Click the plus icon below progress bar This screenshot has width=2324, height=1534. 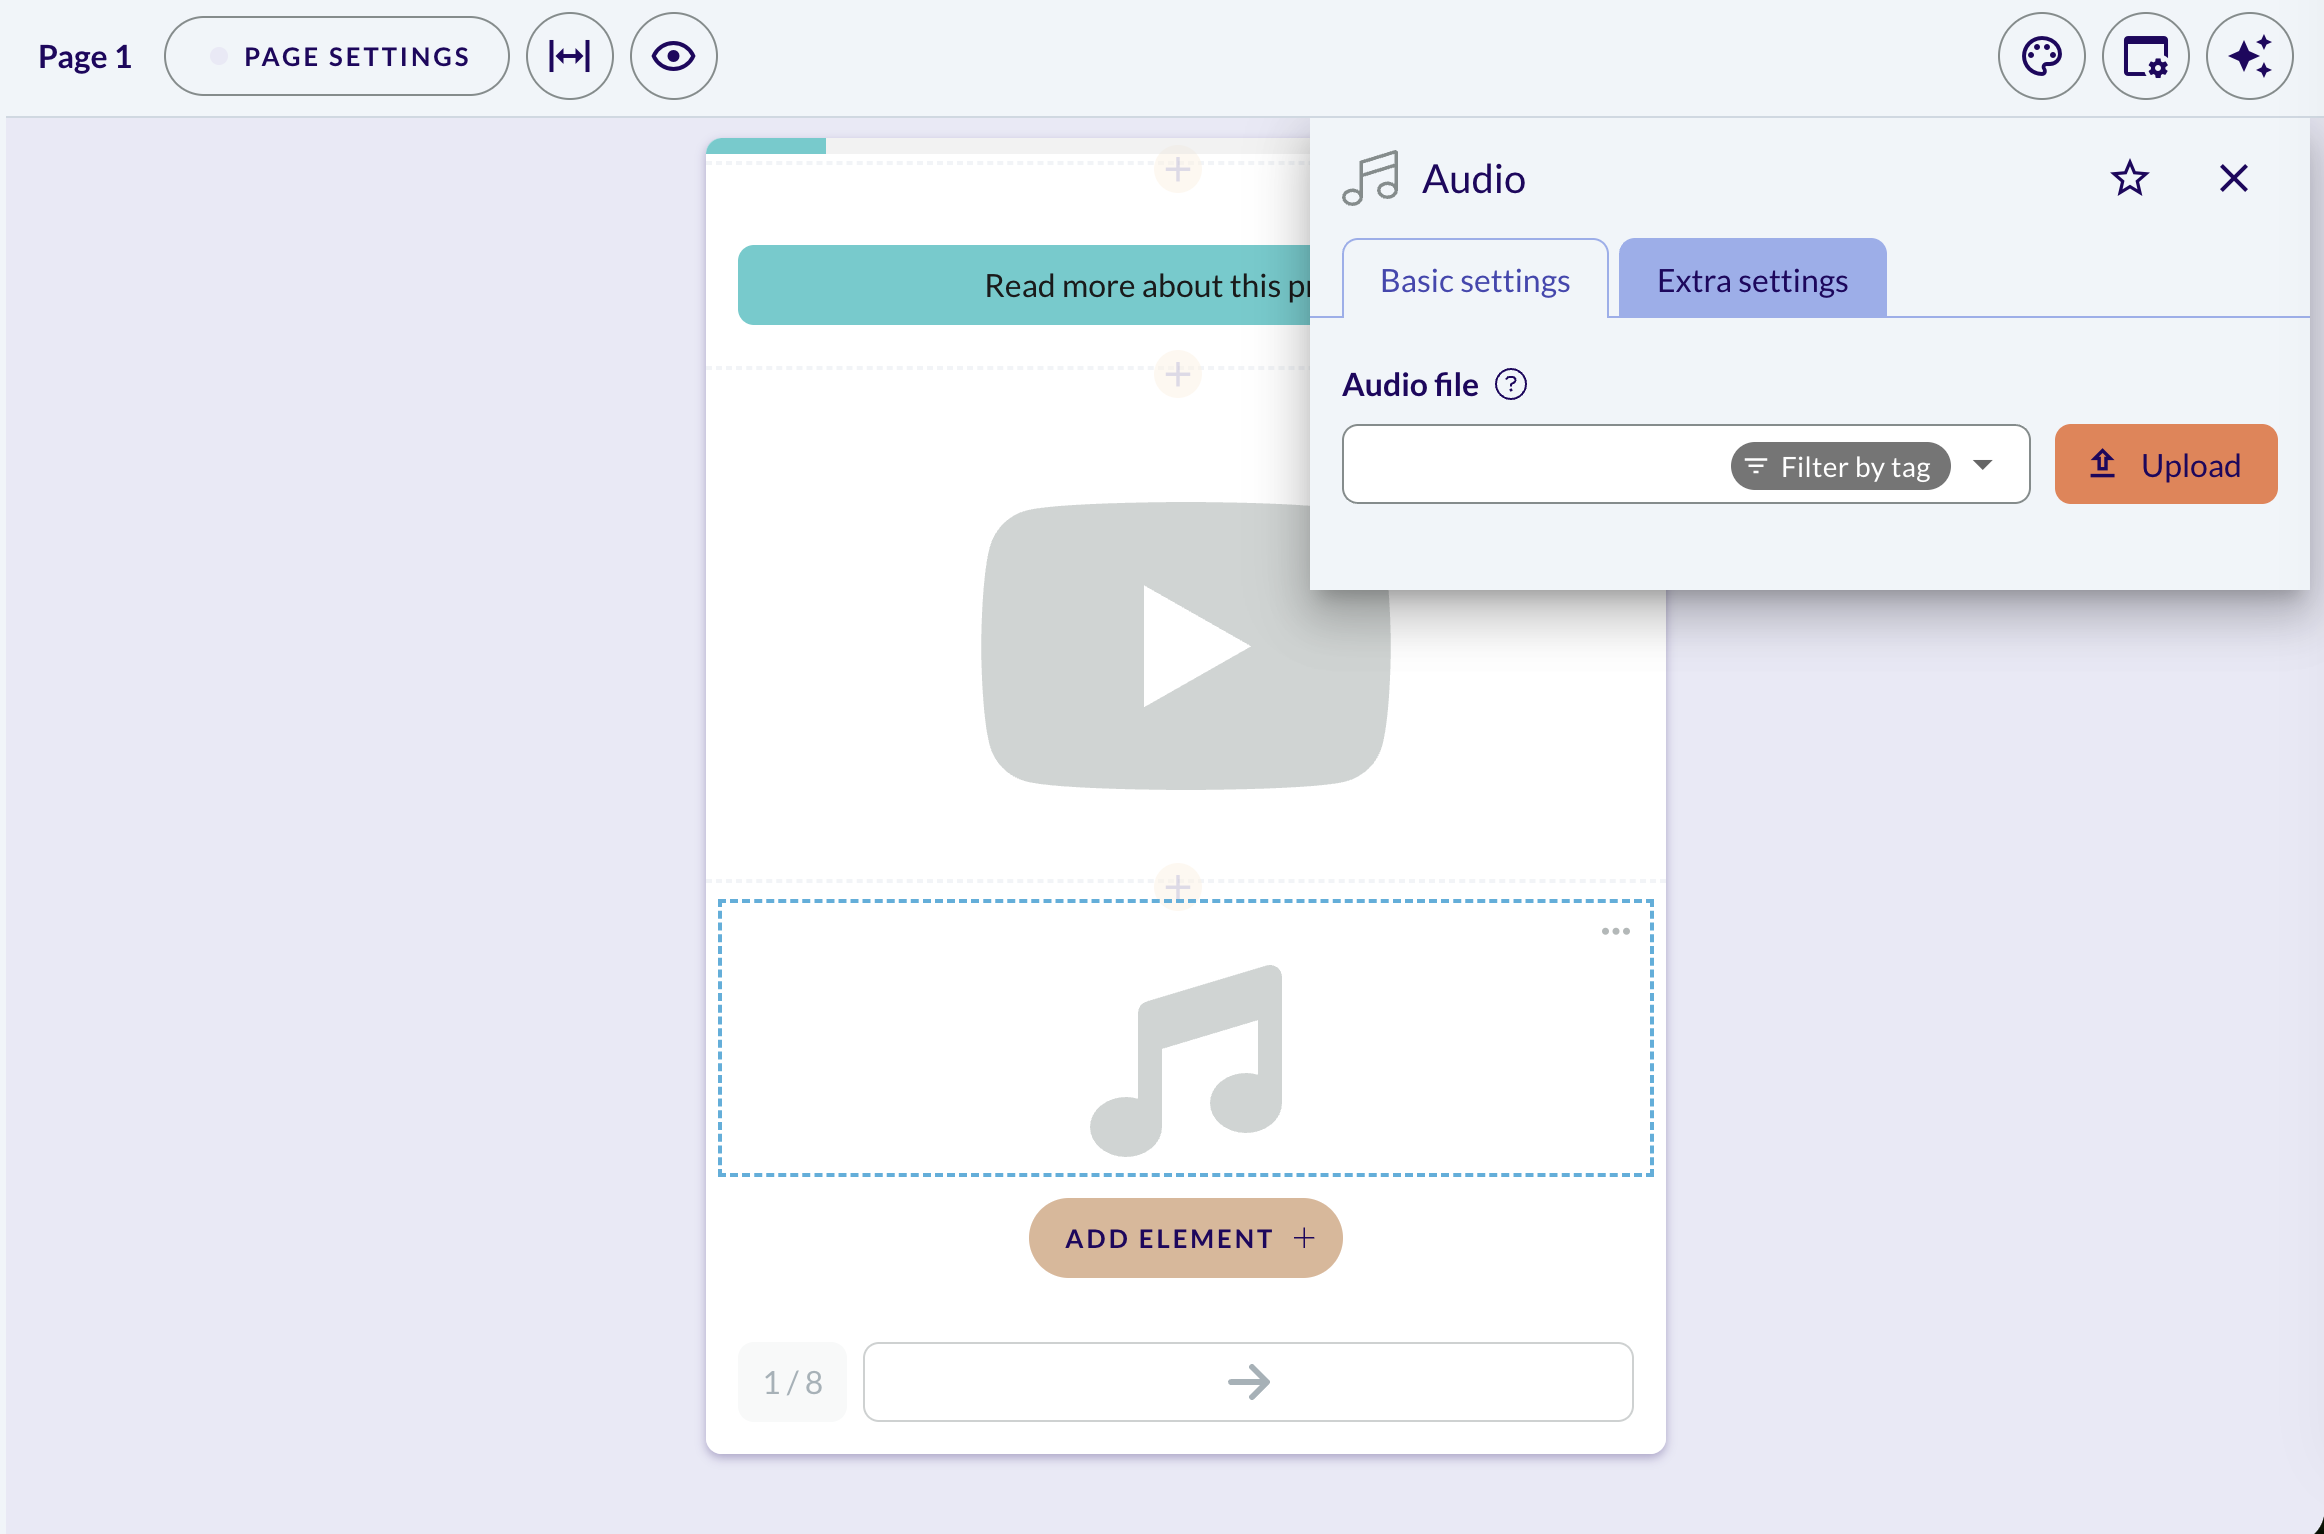[1178, 169]
